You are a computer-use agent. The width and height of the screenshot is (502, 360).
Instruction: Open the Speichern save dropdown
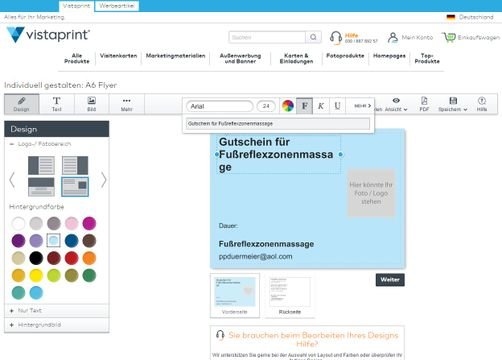pos(453,104)
